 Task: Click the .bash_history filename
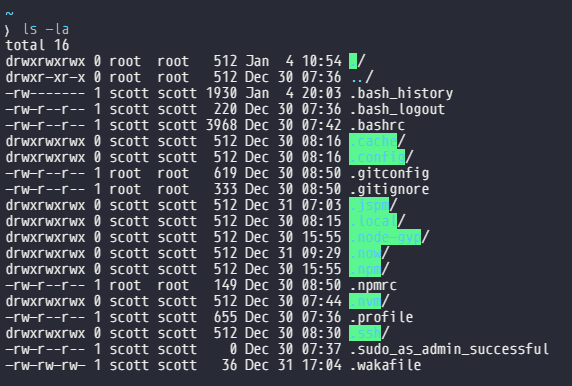click(401, 93)
